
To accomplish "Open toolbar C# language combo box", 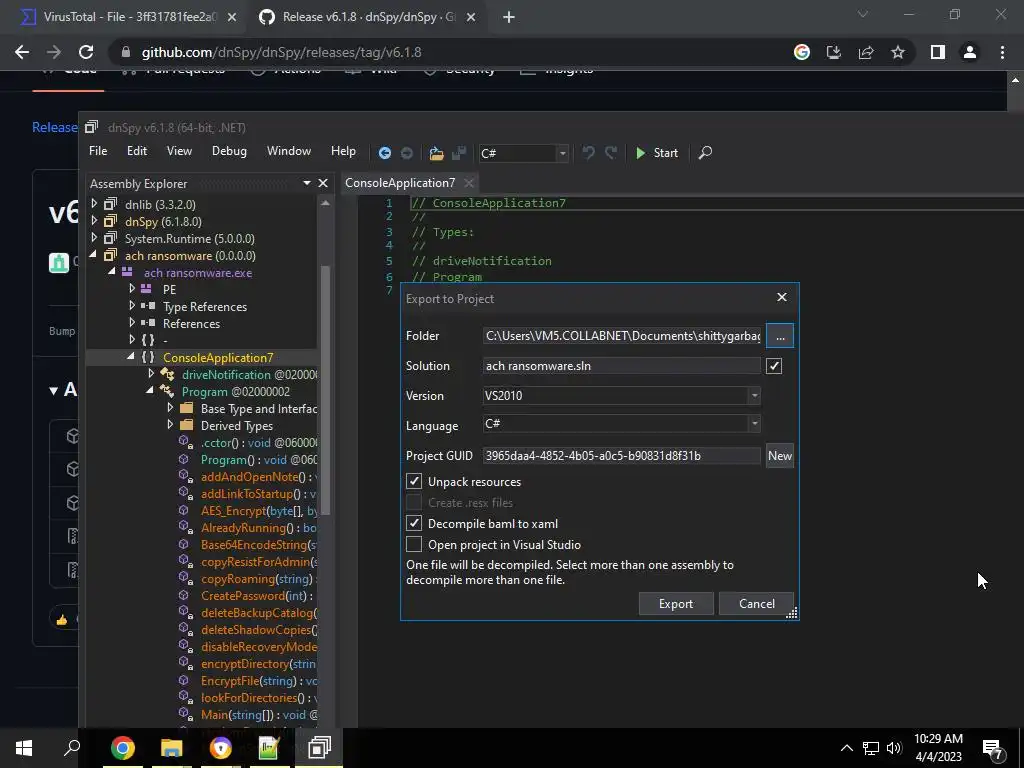I will point(524,153).
